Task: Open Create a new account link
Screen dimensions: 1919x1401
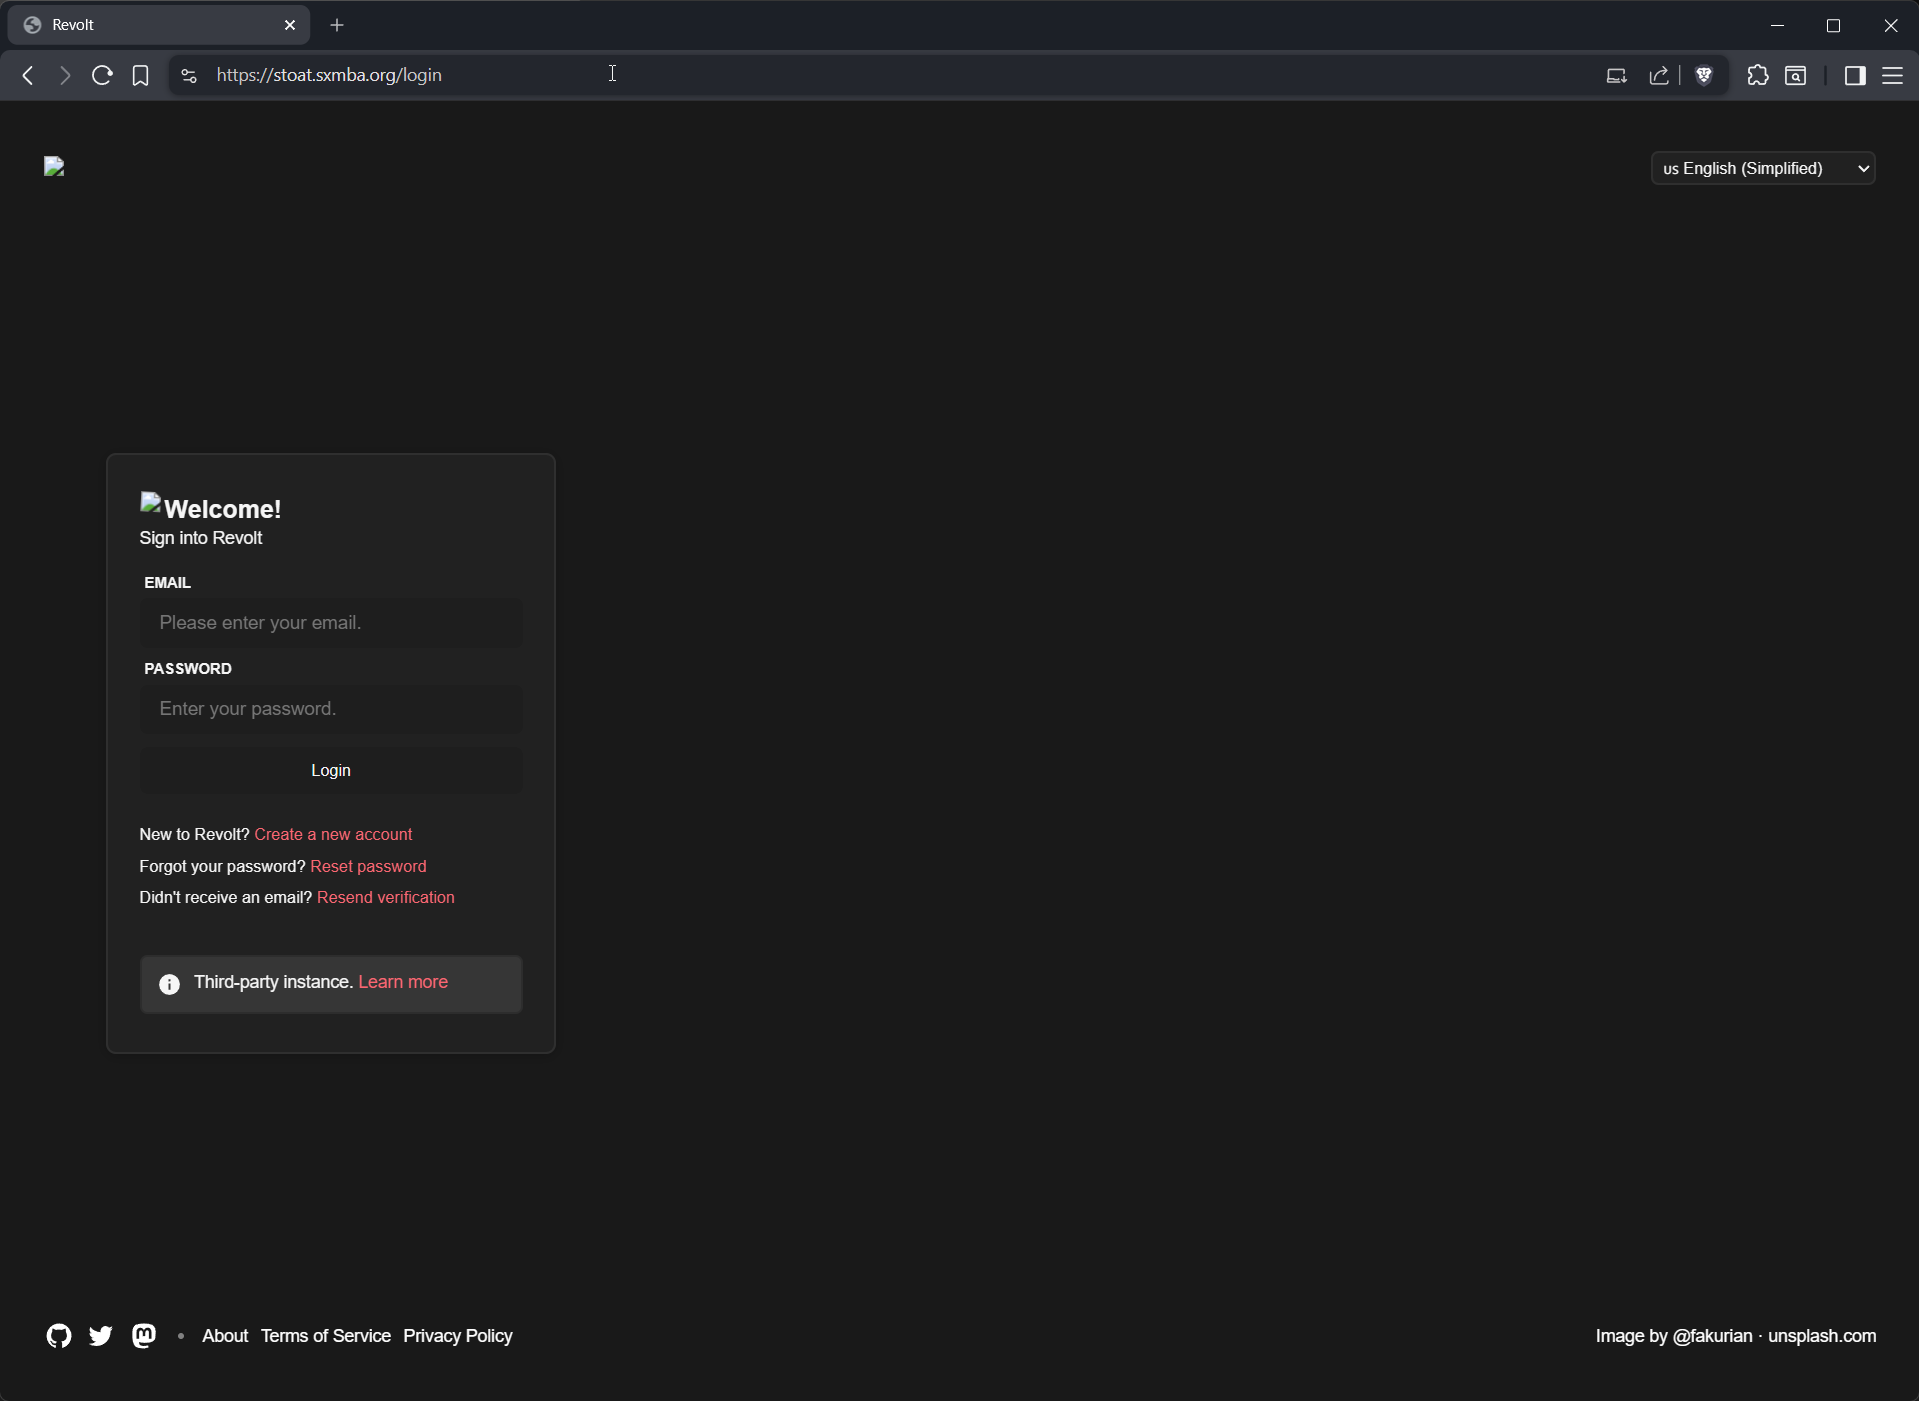Action: click(x=333, y=834)
